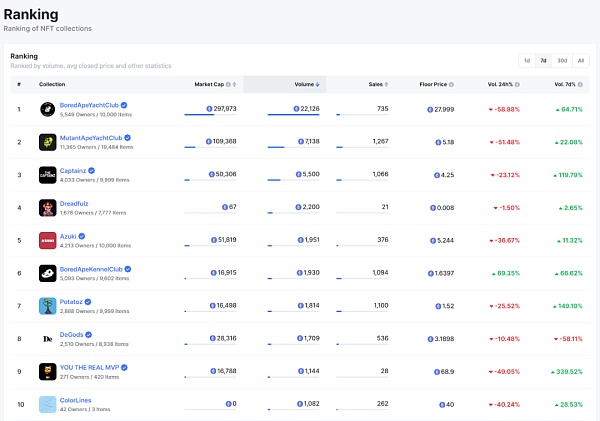Image resolution: width=600 pixels, height=421 pixels.
Task: Click the DeGods logo icon
Action: (48, 339)
